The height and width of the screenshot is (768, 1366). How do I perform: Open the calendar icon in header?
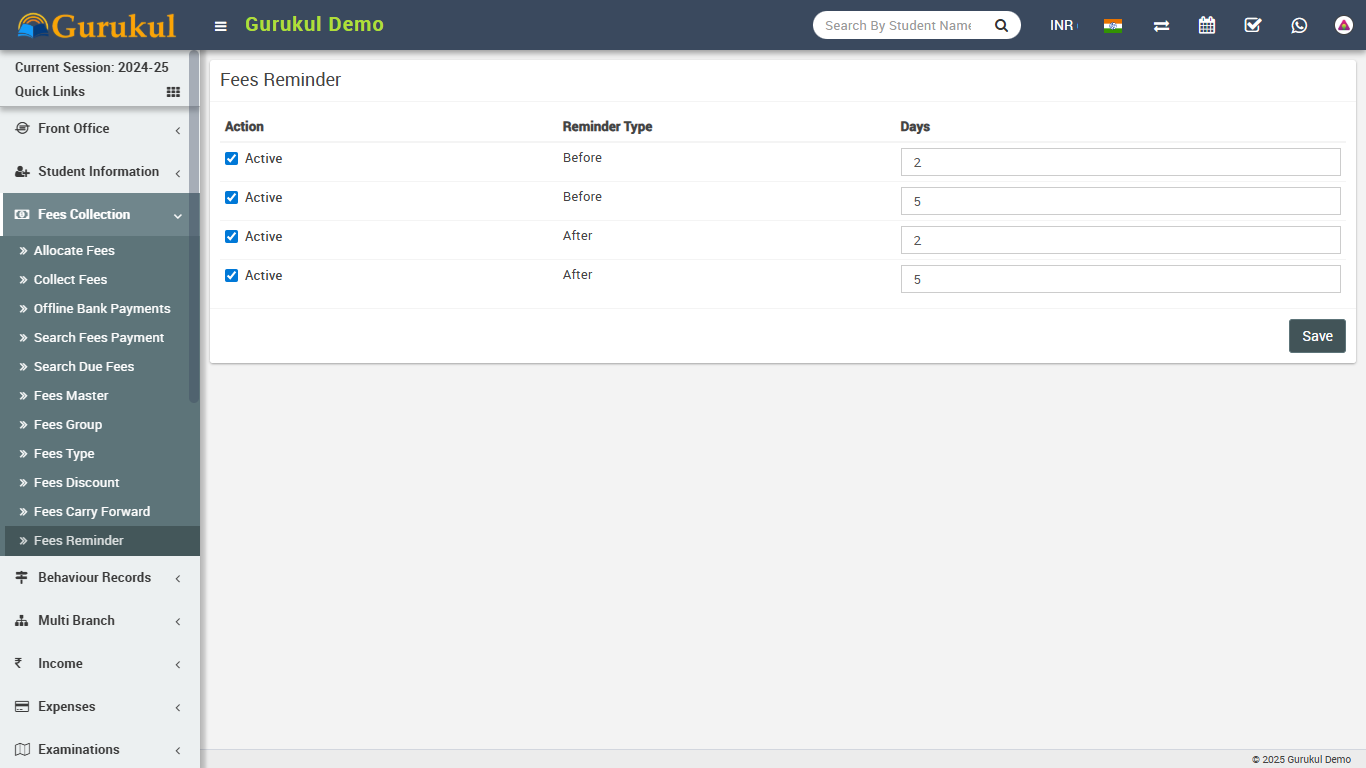pos(1207,25)
